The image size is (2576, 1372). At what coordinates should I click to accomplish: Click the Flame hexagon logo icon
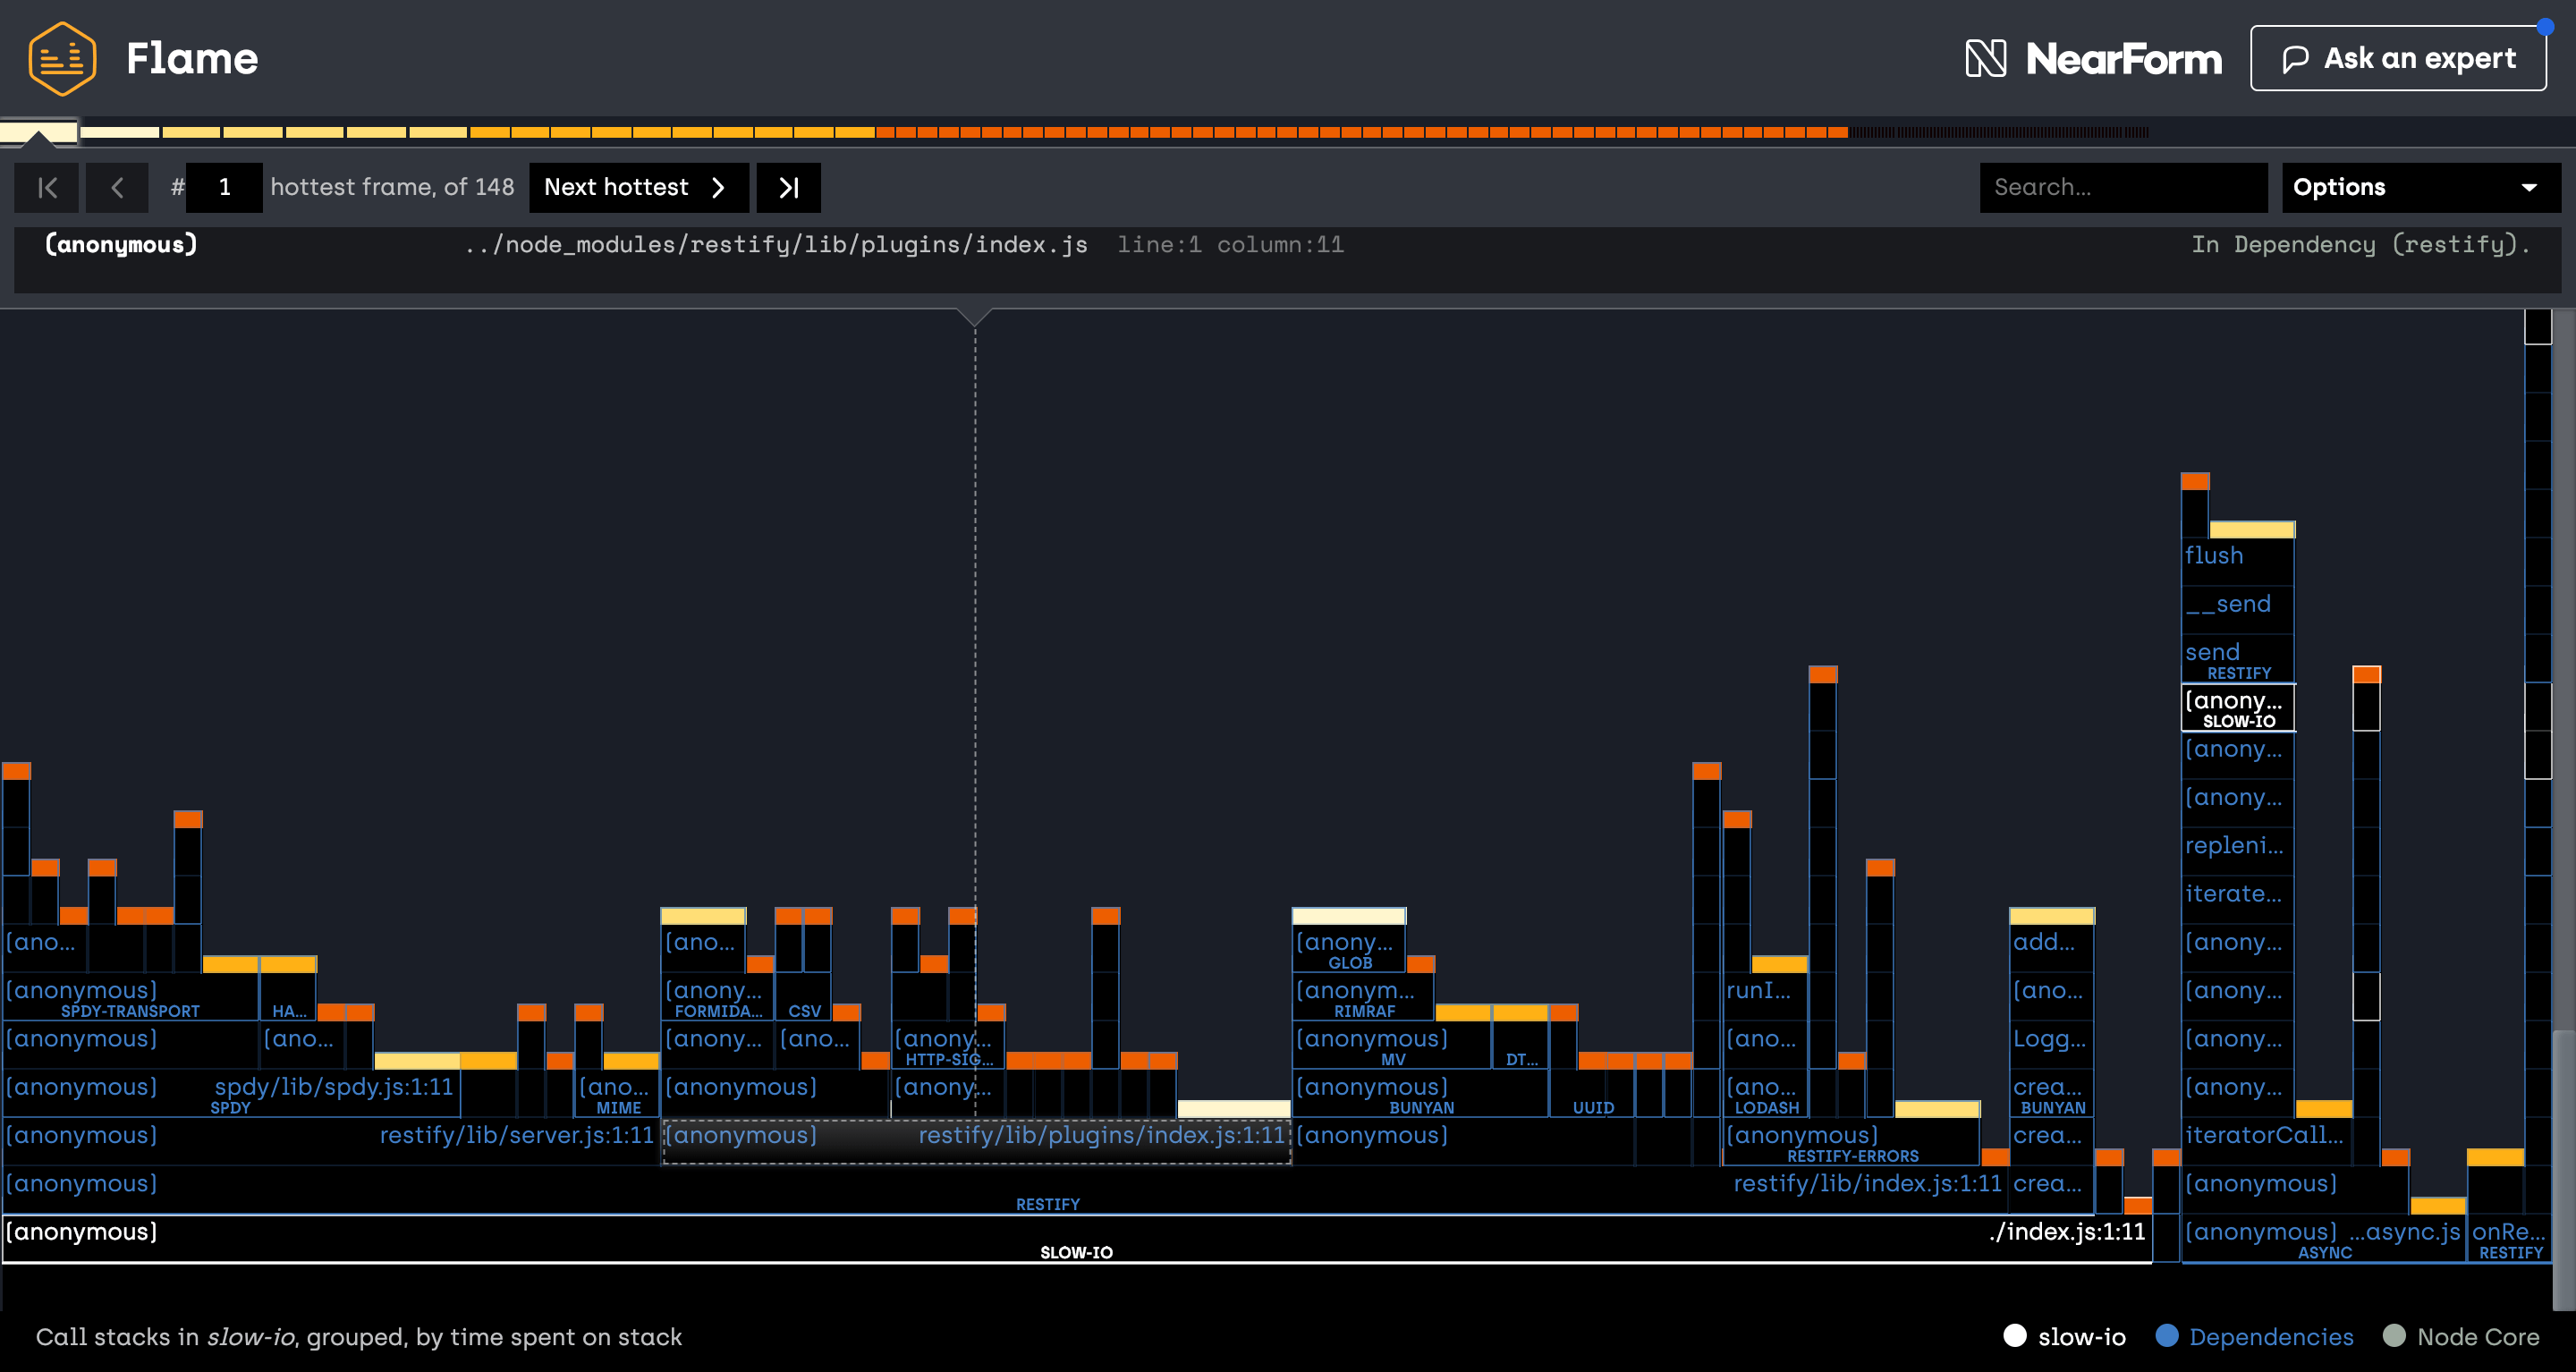point(62,58)
